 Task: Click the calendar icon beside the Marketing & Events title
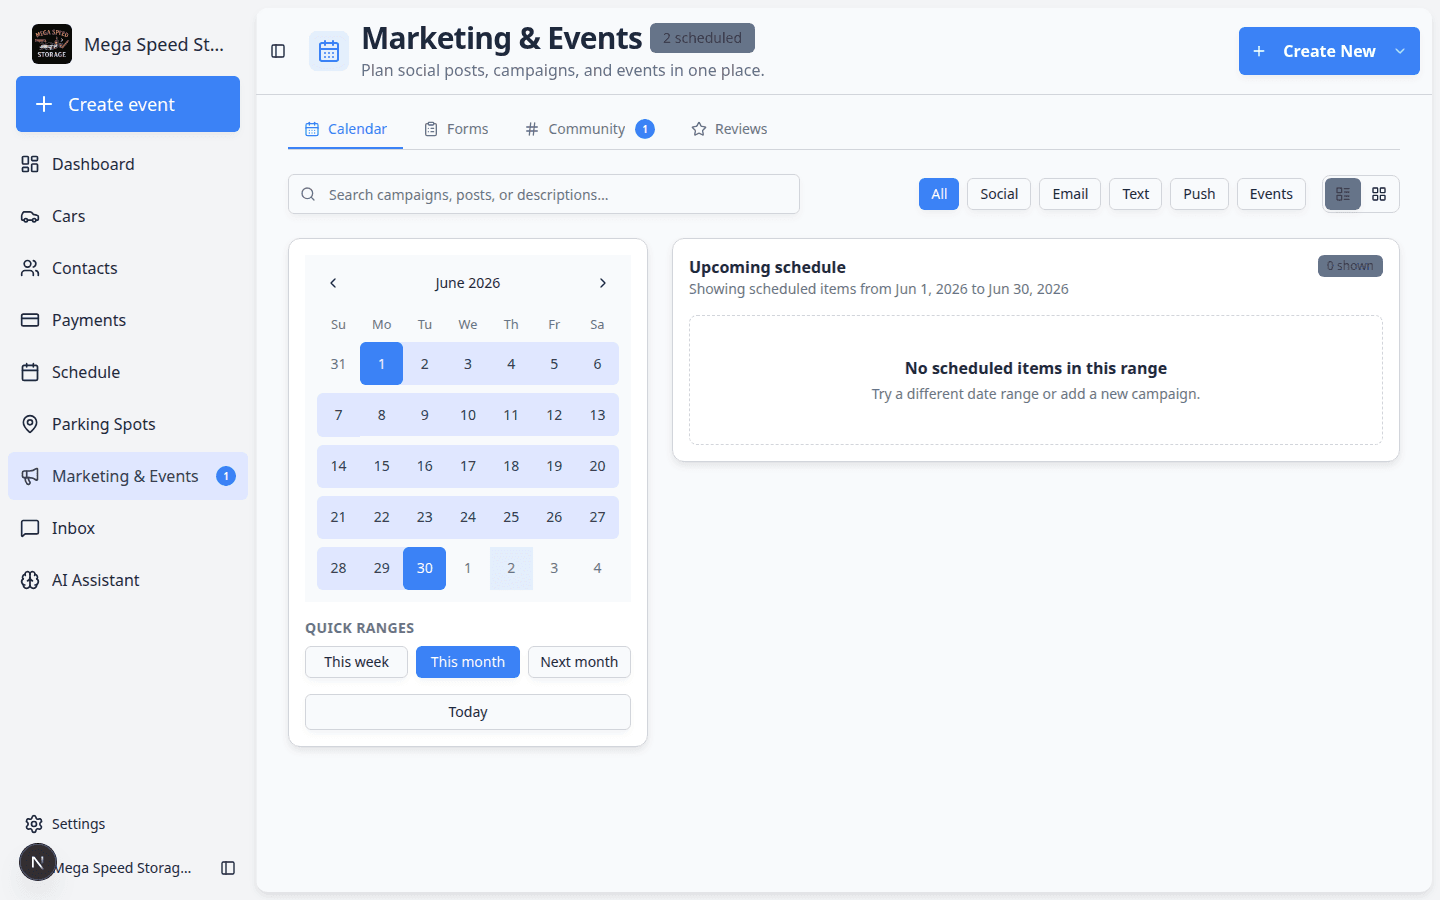click(329, 51)
